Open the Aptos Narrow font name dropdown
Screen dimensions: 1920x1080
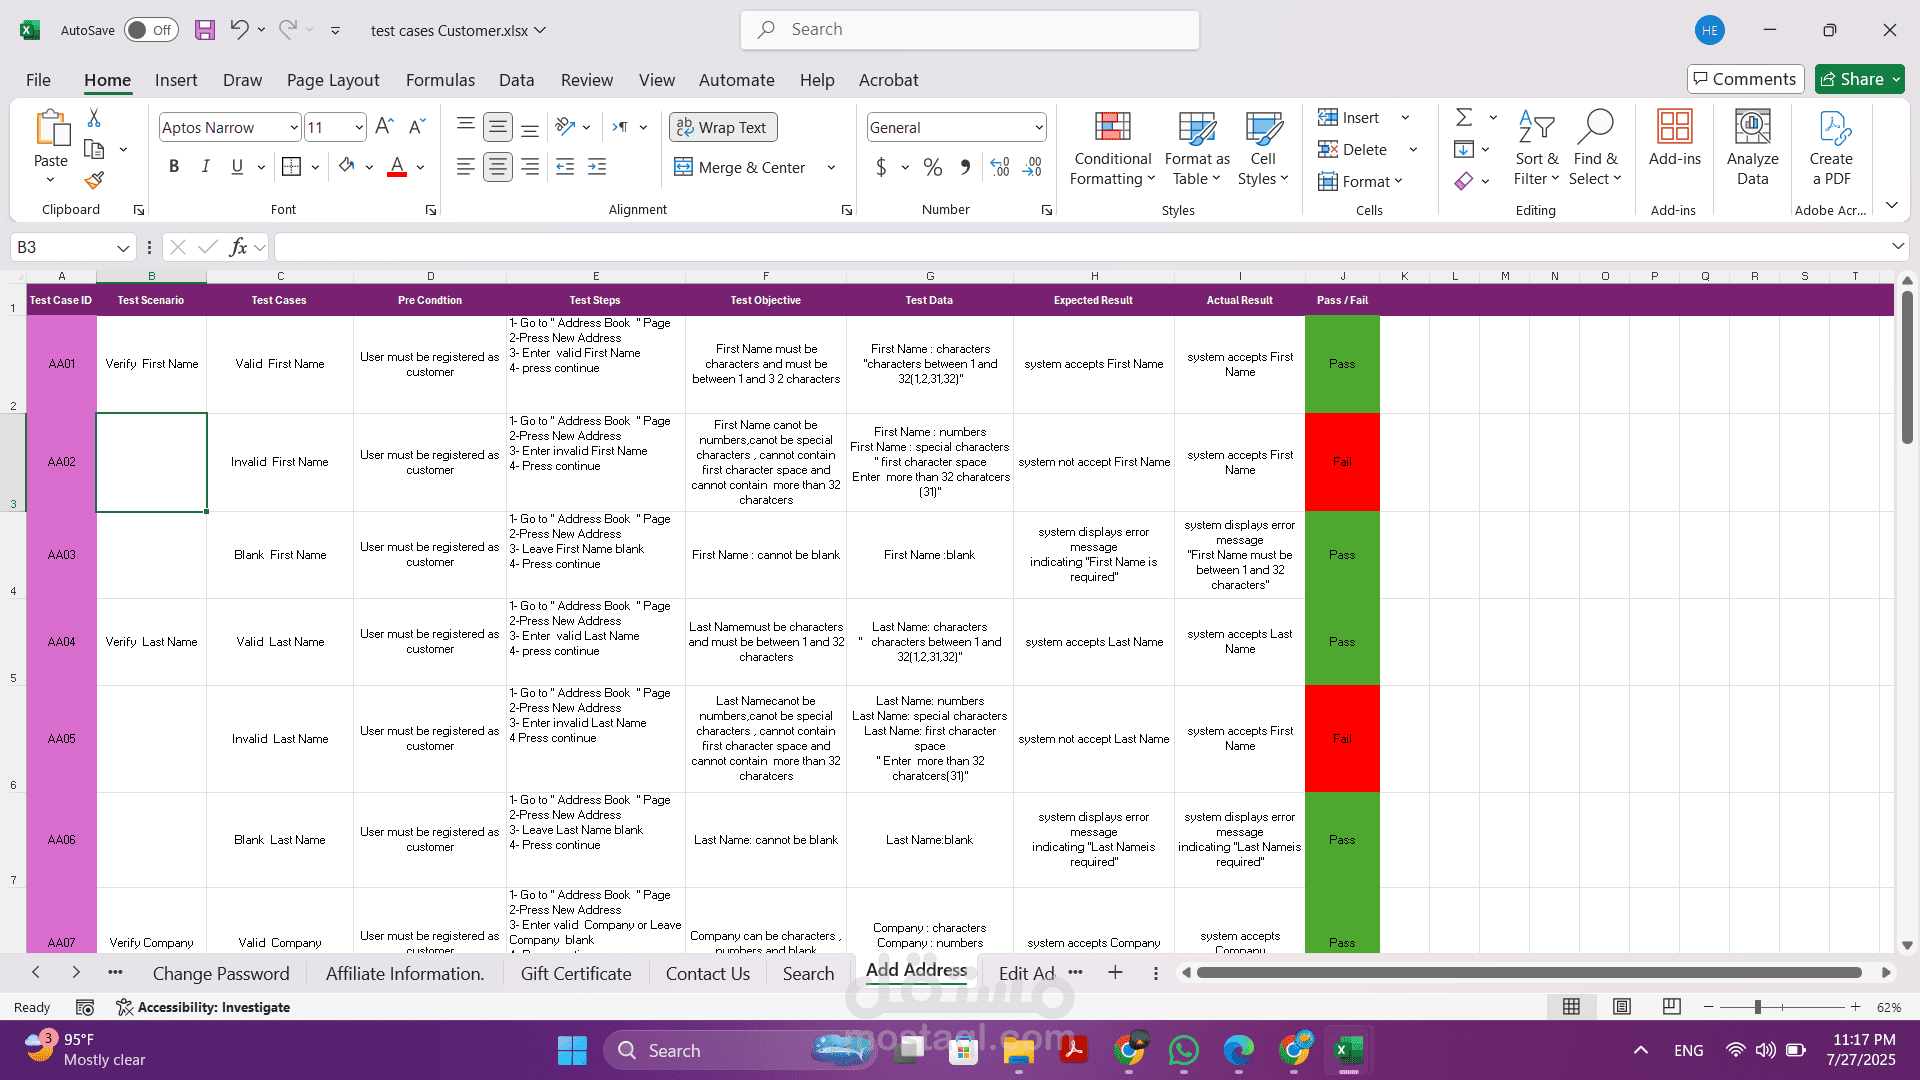294,128
